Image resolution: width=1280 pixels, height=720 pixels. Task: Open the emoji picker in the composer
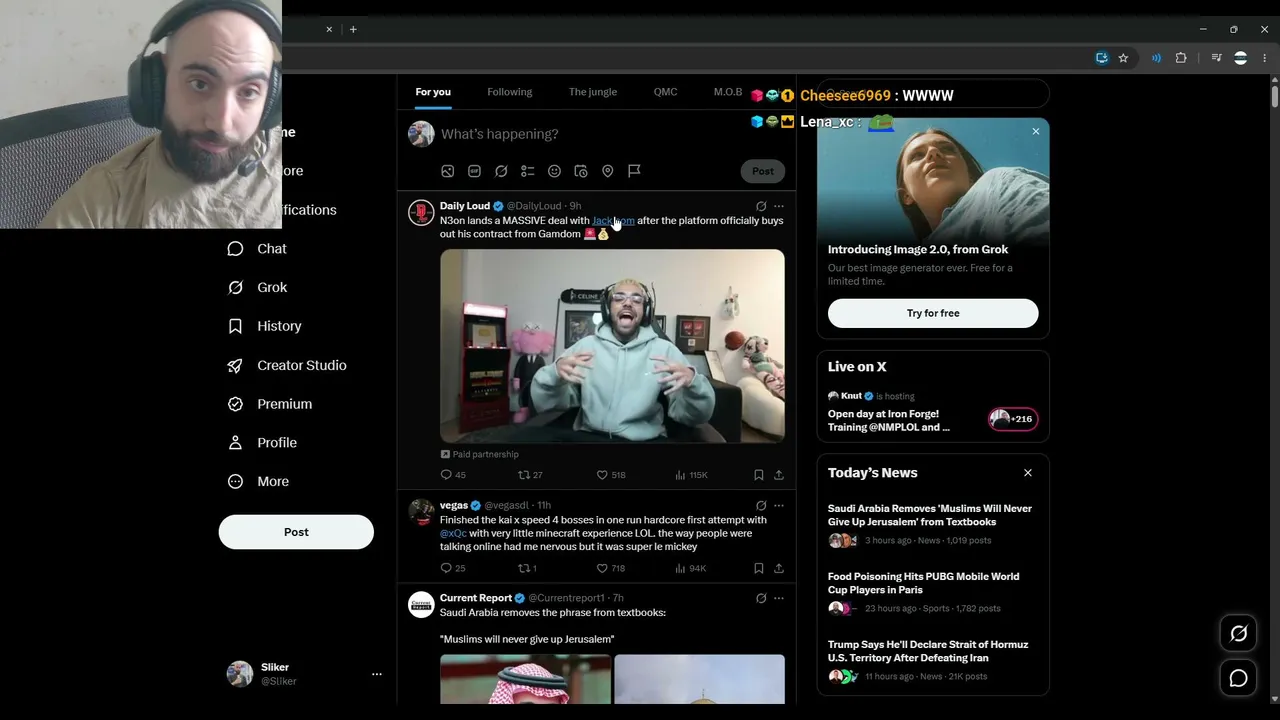pyautogui.click(x=554, y=171)
